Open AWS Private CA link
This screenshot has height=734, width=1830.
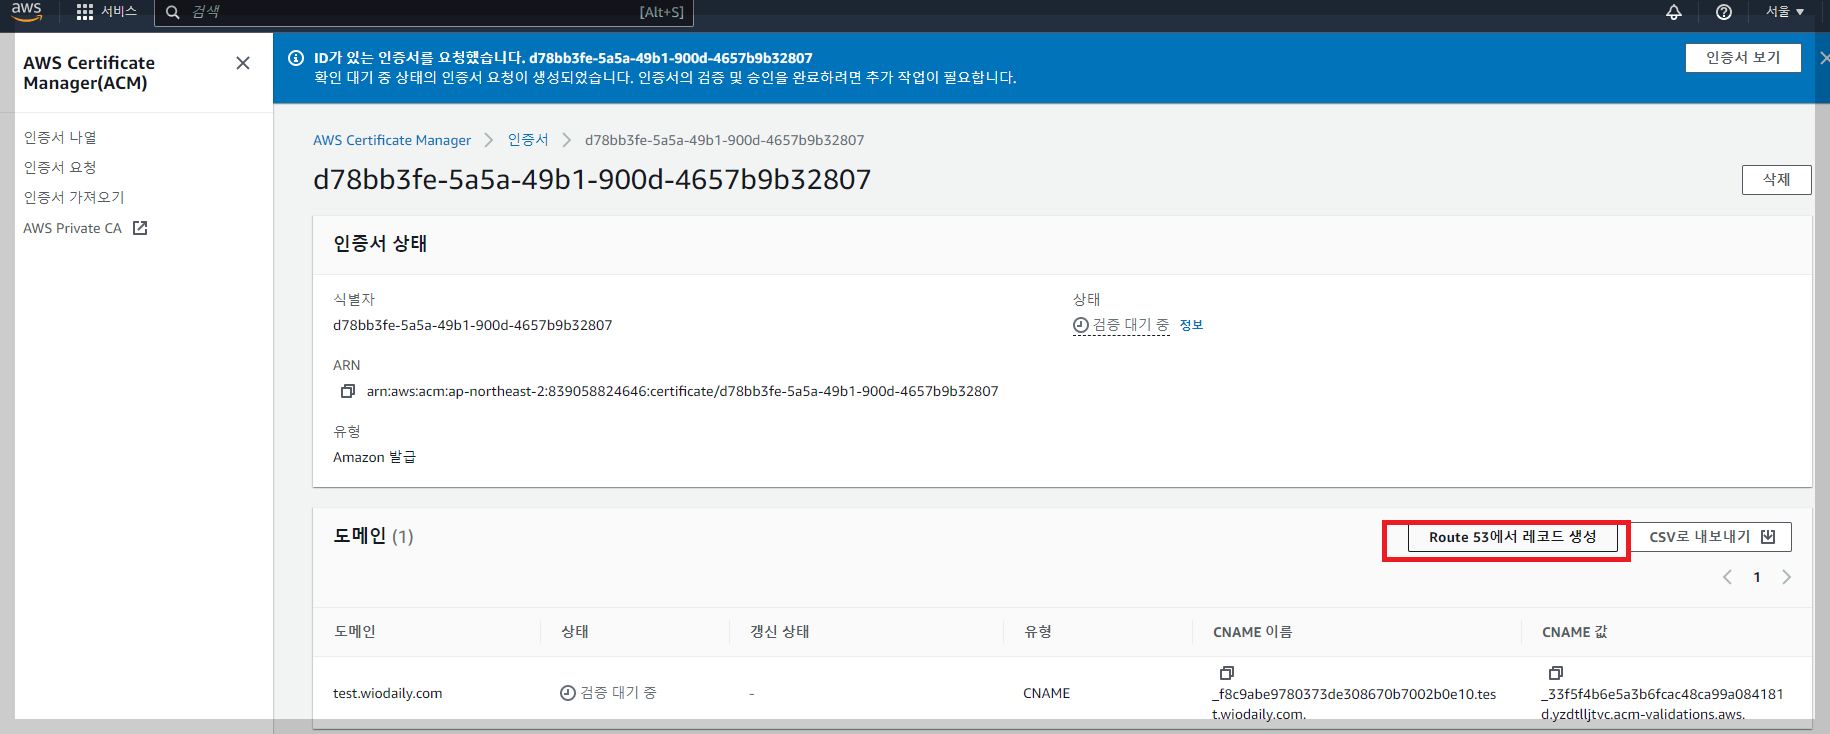point(73,228)
